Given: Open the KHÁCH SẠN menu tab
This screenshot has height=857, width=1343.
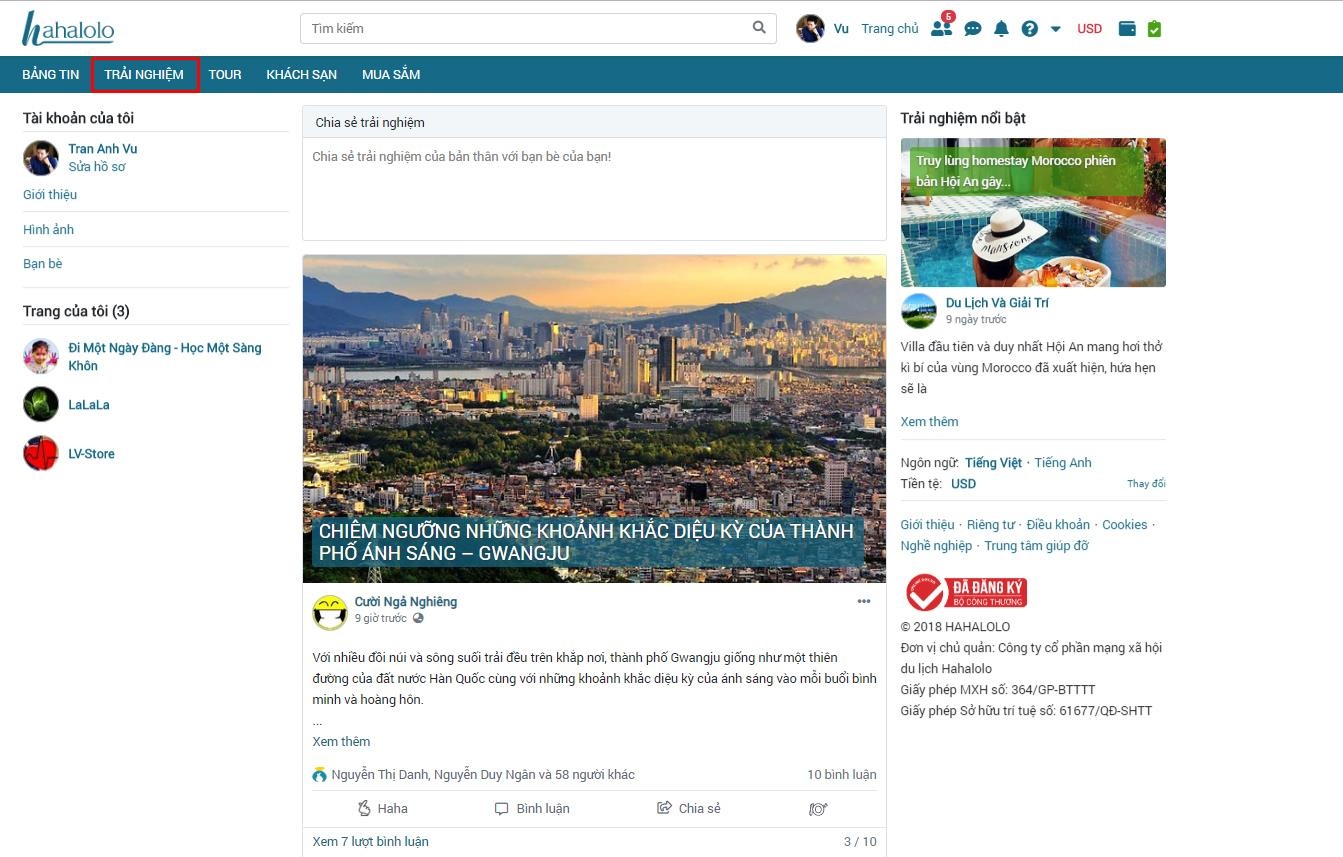Looking at the screenshot, I should point(301,75).
